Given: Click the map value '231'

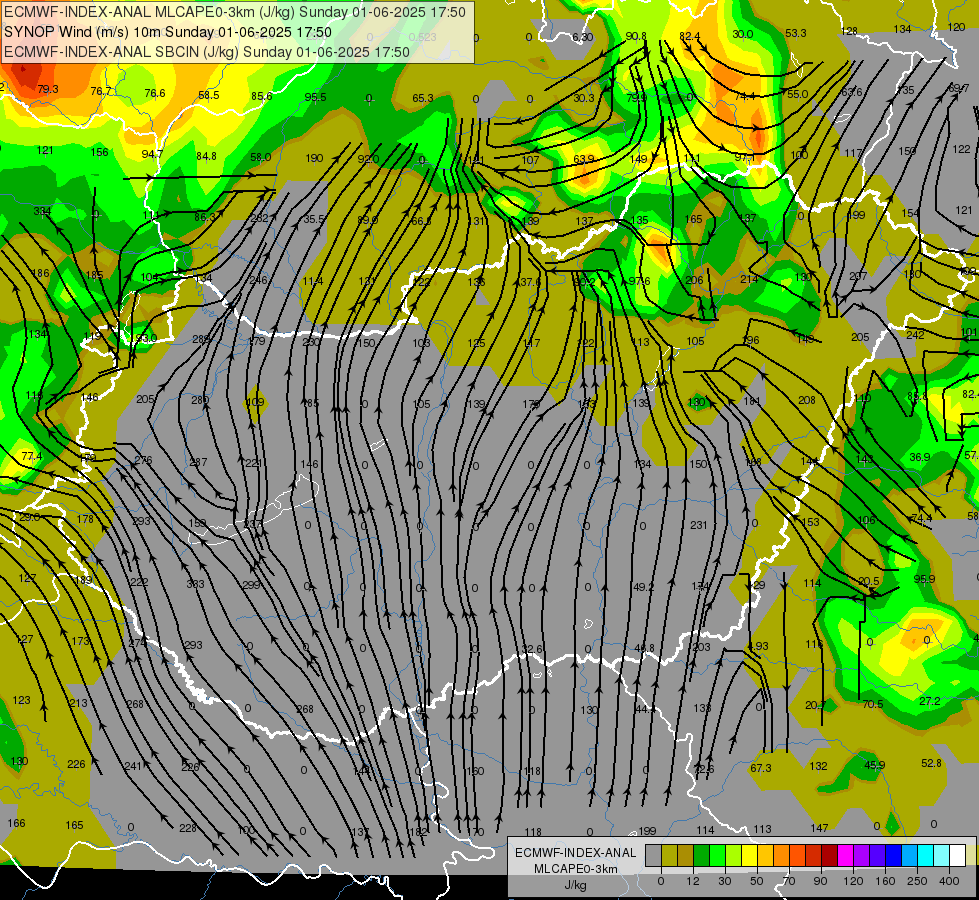Looking at the screenshot, I should point(699,525).
